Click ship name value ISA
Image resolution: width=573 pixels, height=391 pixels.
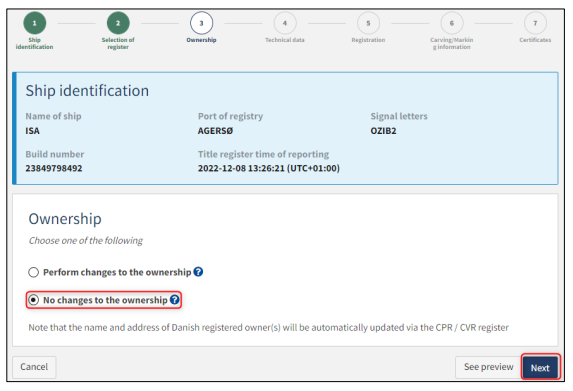pyautogui.click(x=33, y=131)
